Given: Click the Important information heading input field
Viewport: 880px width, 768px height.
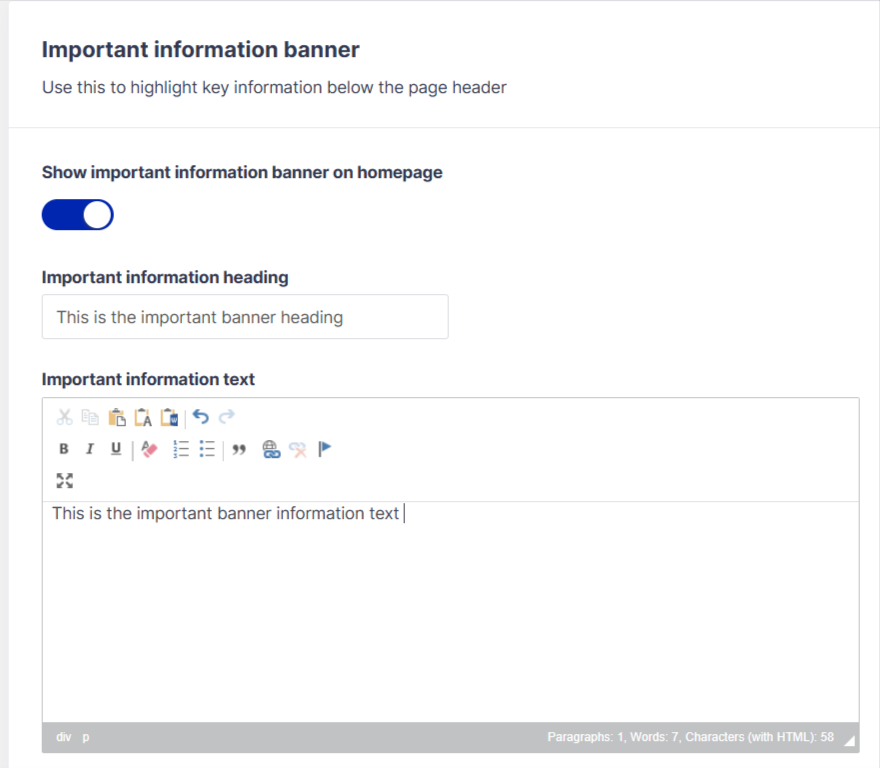Looking at the screenshot, I should coord(245,317).
